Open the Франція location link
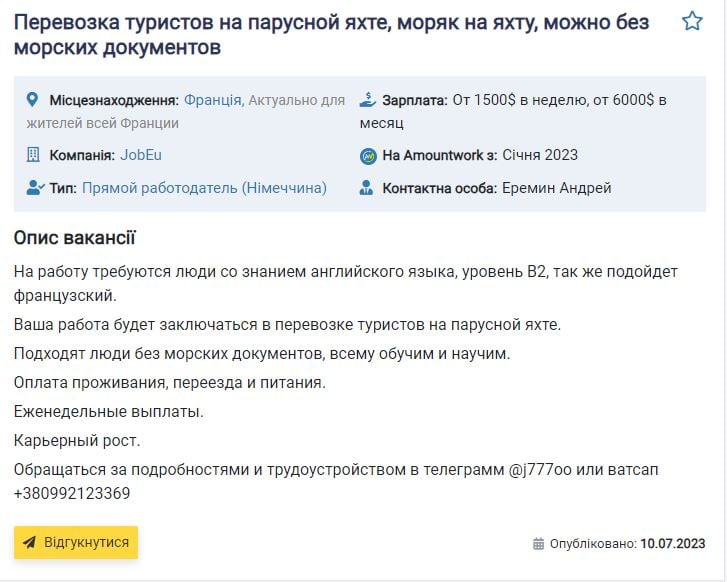 [x=212, y=100]
